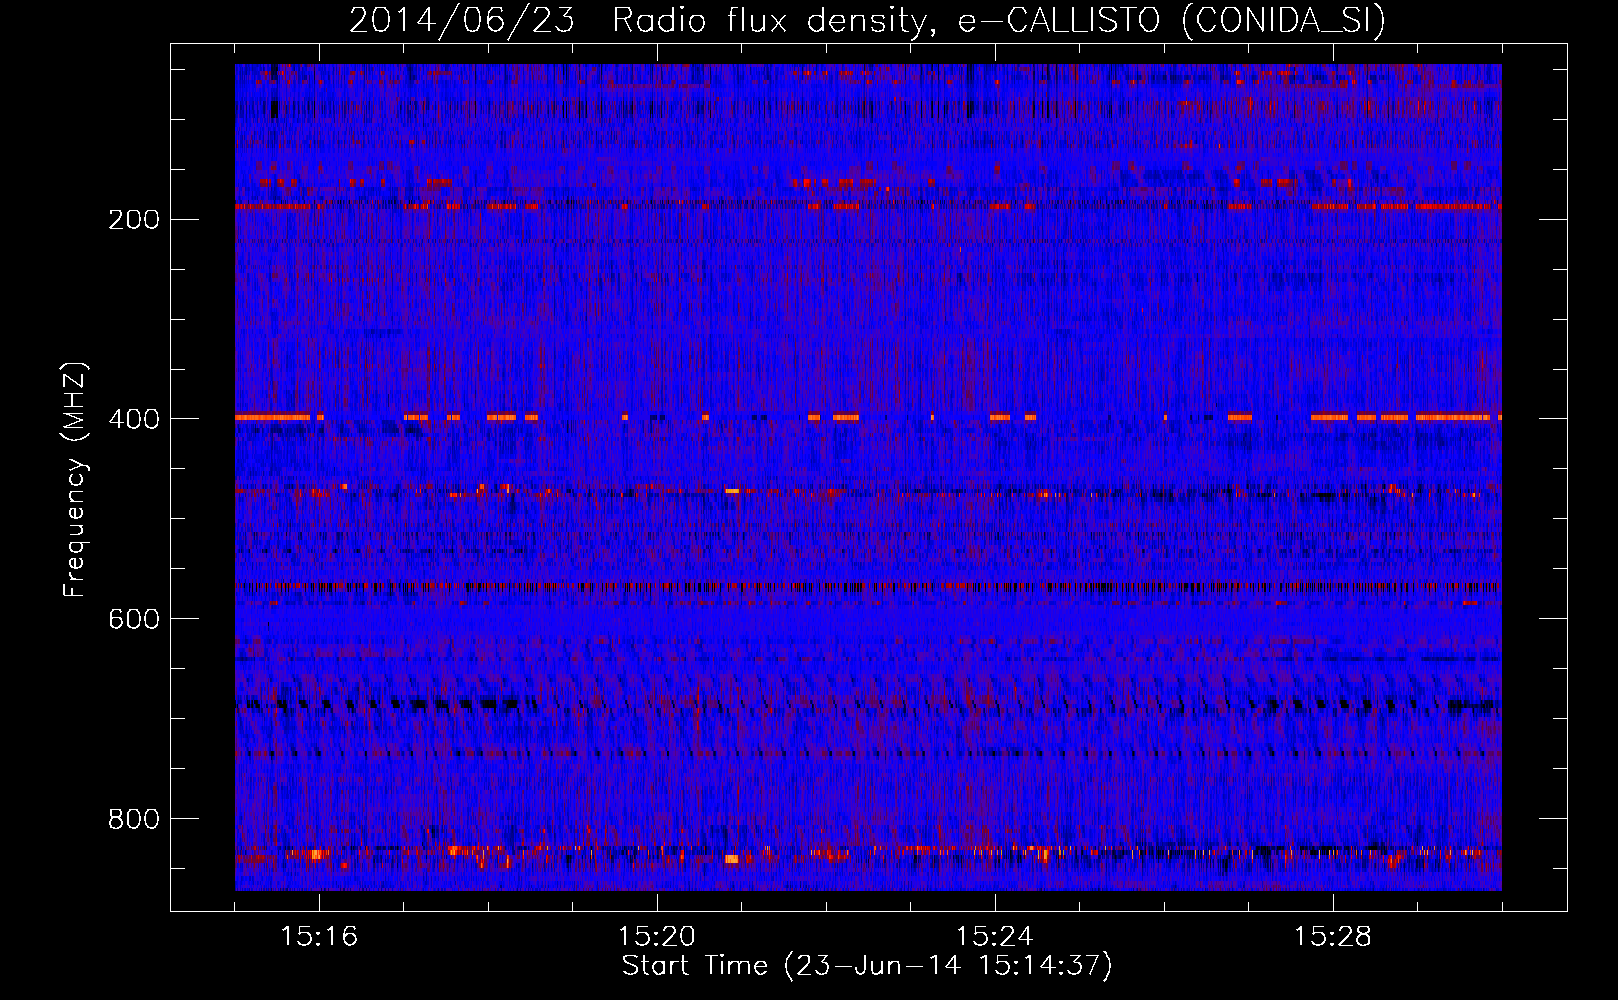Click the 'Frequency (MHZ)' y-axis label
The image size is (1618, 1000).
click(x=75, y=479)
